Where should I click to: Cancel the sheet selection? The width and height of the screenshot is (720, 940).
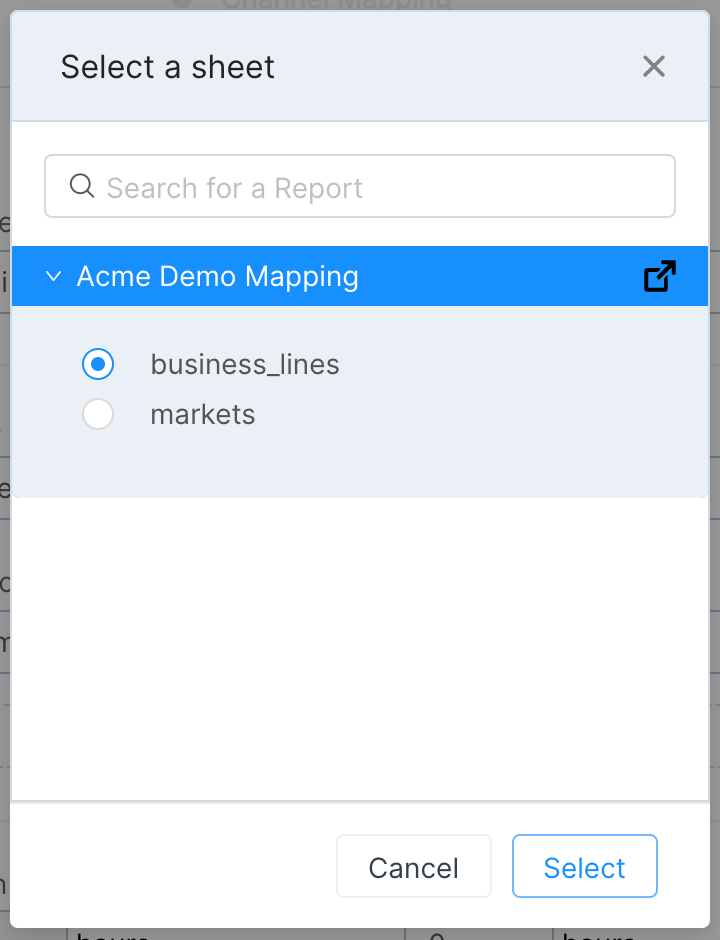pyautogui.click(x=414, y=866)
